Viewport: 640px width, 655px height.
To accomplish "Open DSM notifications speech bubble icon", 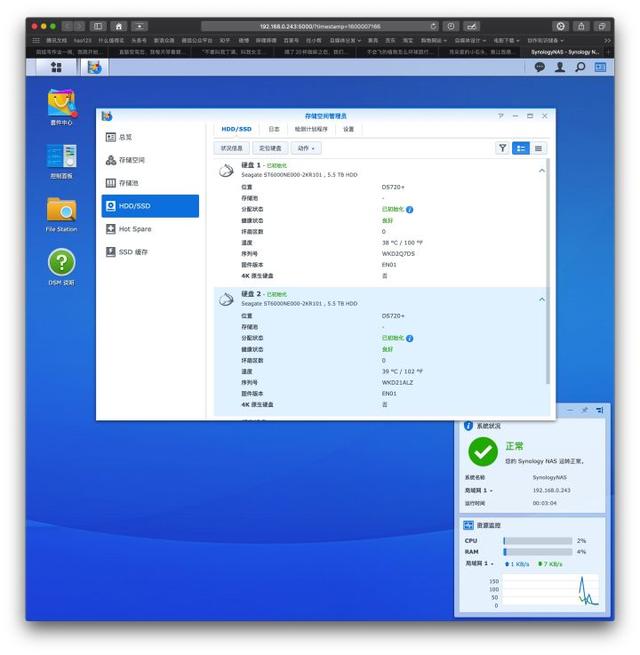I will pyautogui.click(x=539, y=67).
